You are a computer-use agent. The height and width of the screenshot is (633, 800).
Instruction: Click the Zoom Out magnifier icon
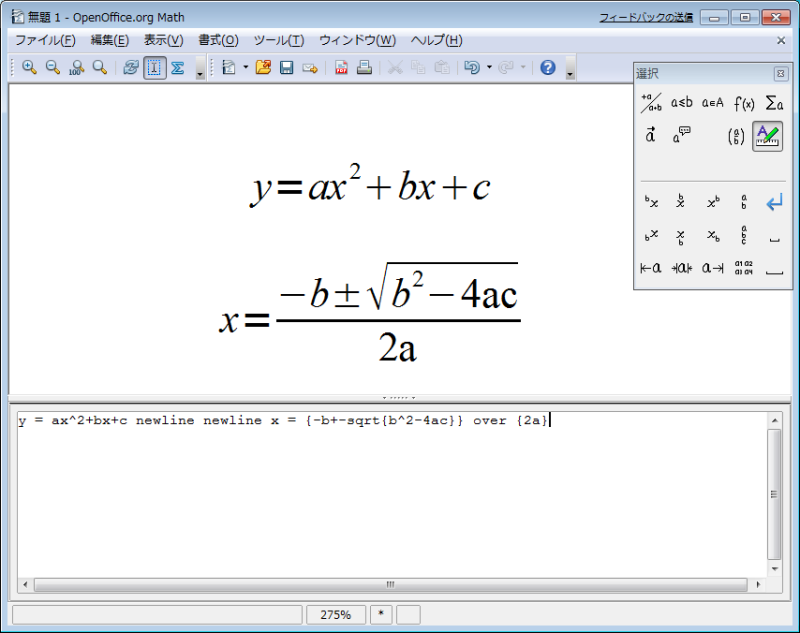coord(53,67)
